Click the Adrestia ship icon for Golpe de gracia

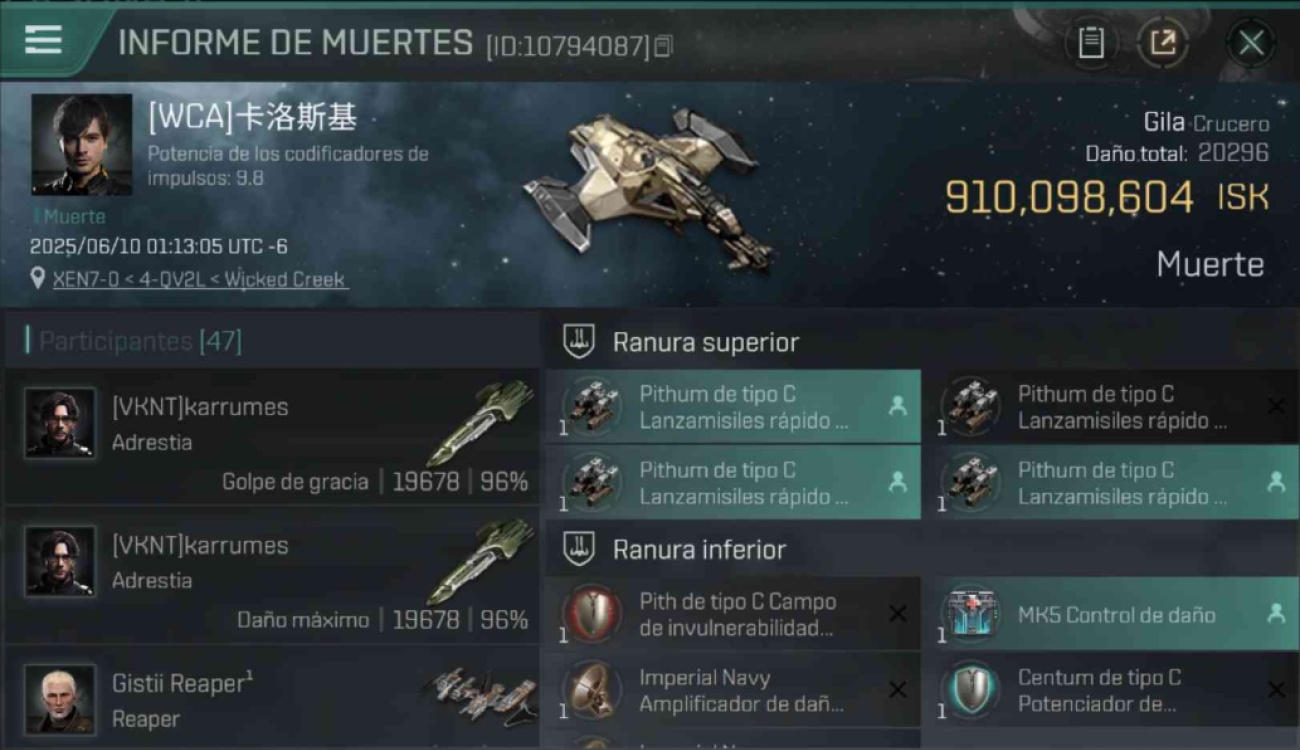tap(485, 423)
